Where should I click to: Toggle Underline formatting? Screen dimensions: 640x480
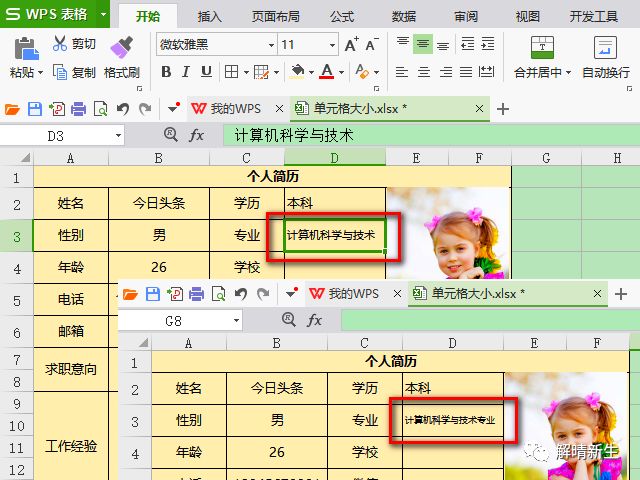tap(206, 72)
